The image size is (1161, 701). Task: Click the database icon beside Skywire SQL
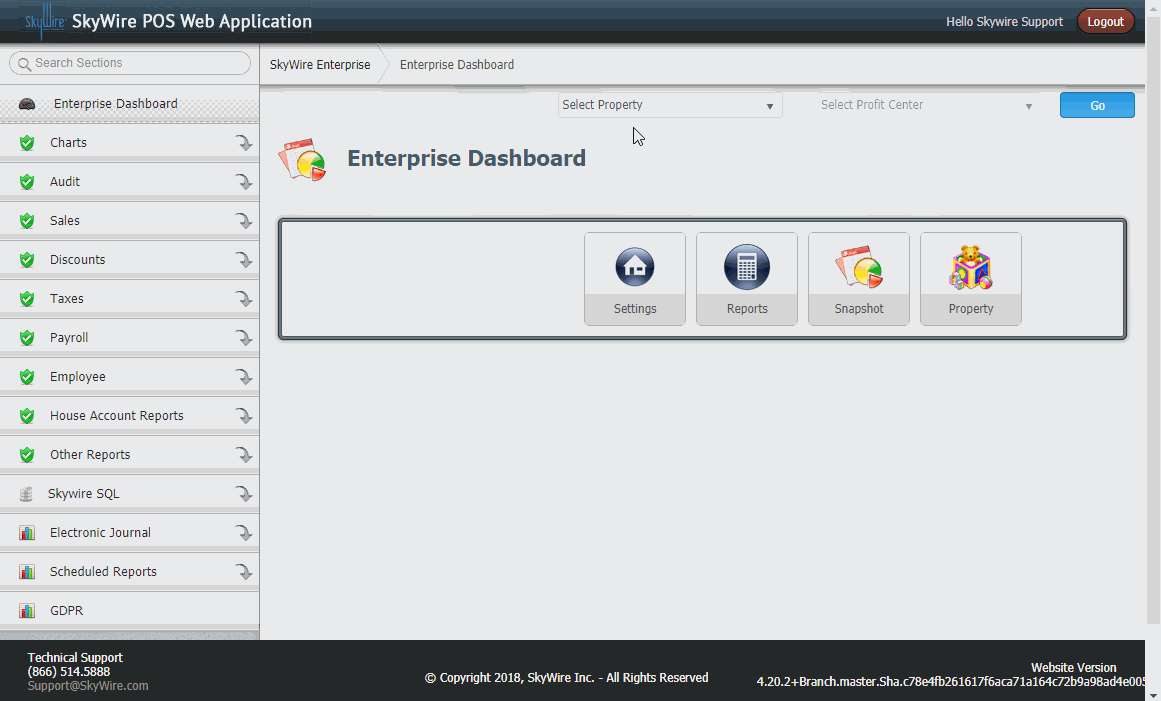pyautogui.click(x=26, y=494)
